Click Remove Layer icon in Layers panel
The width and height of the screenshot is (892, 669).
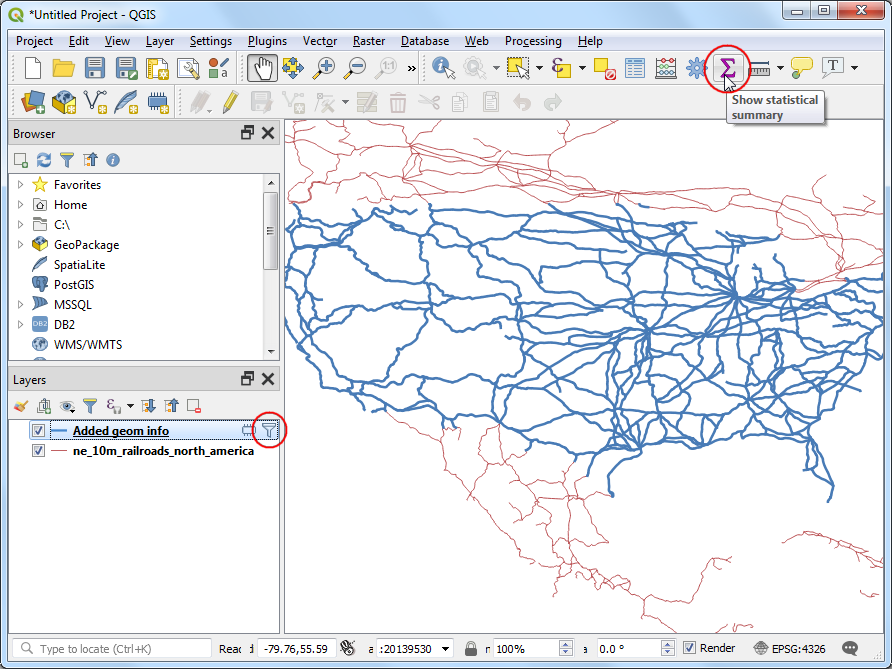[194, 405]
